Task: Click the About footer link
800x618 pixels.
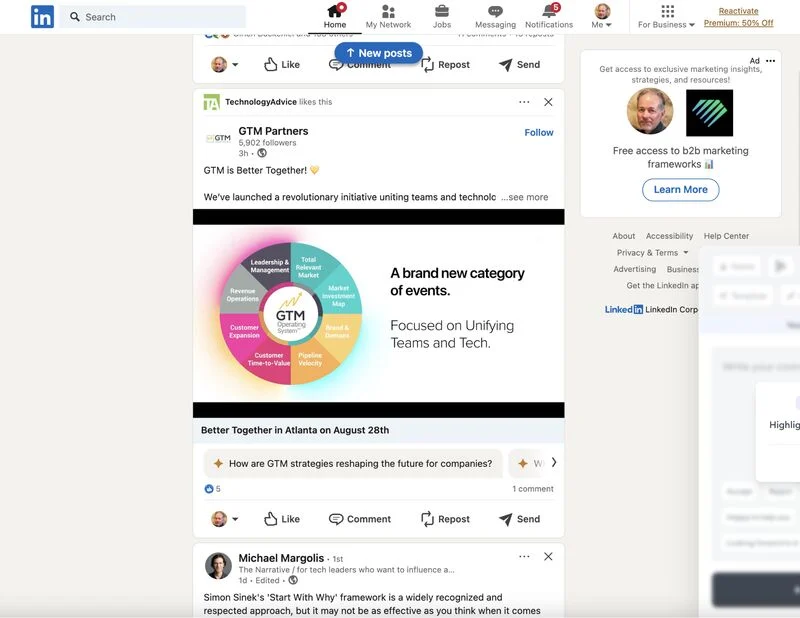Action: 624,236
